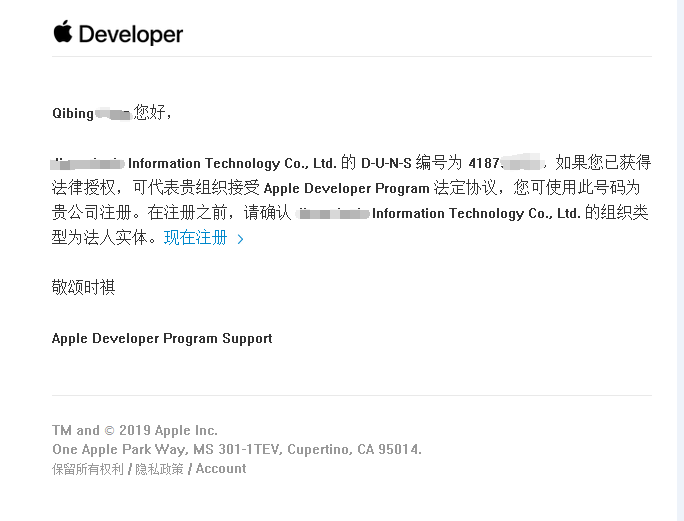Screen dimensions: 684x521
Task: Click the bold D-U-N-S label
Action: (386, 163)
